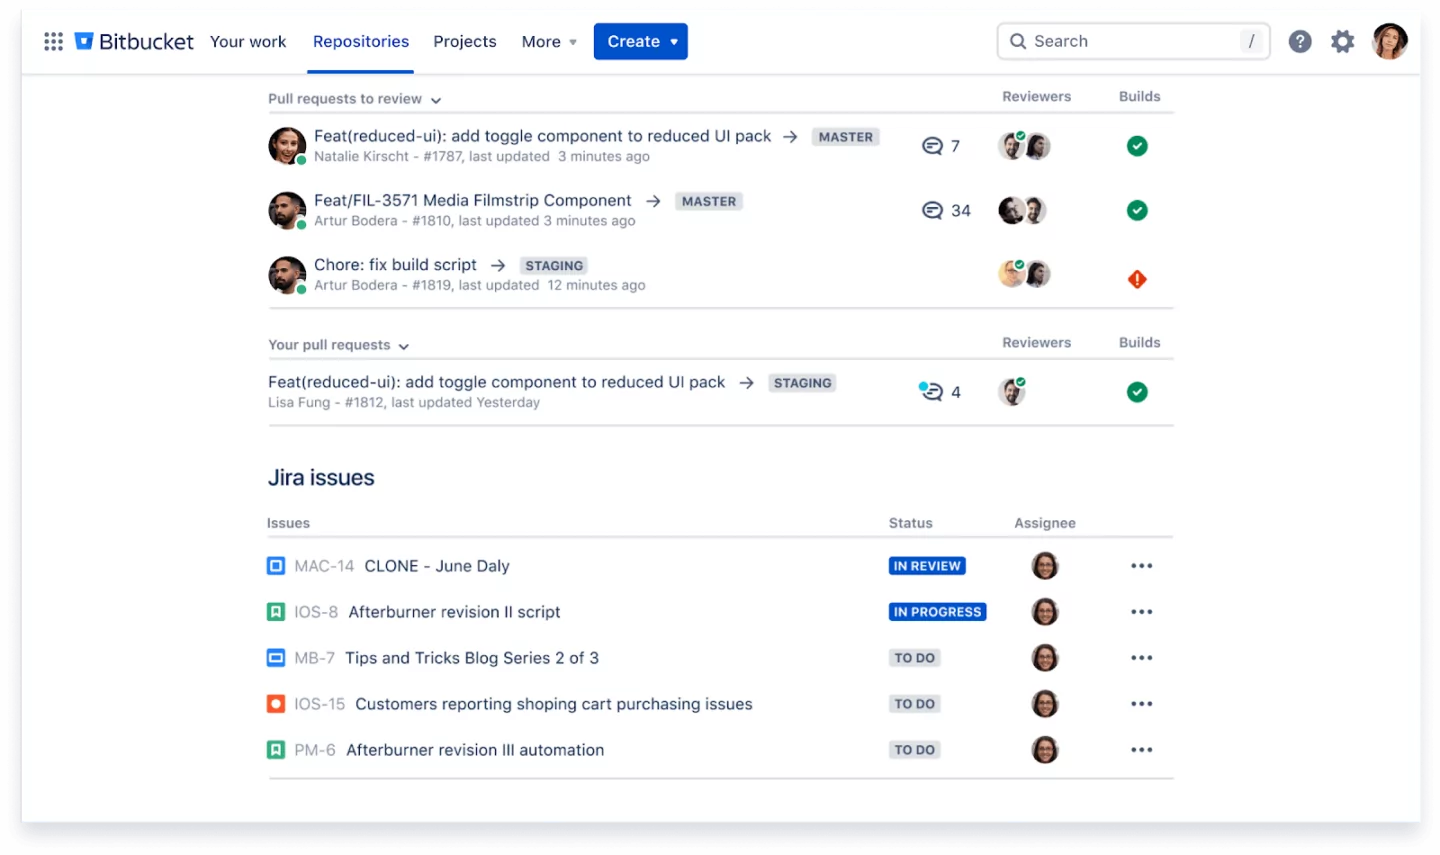Change IN PROGRESS status of IOS-8
1440x855 pixels.
(937, 612)
